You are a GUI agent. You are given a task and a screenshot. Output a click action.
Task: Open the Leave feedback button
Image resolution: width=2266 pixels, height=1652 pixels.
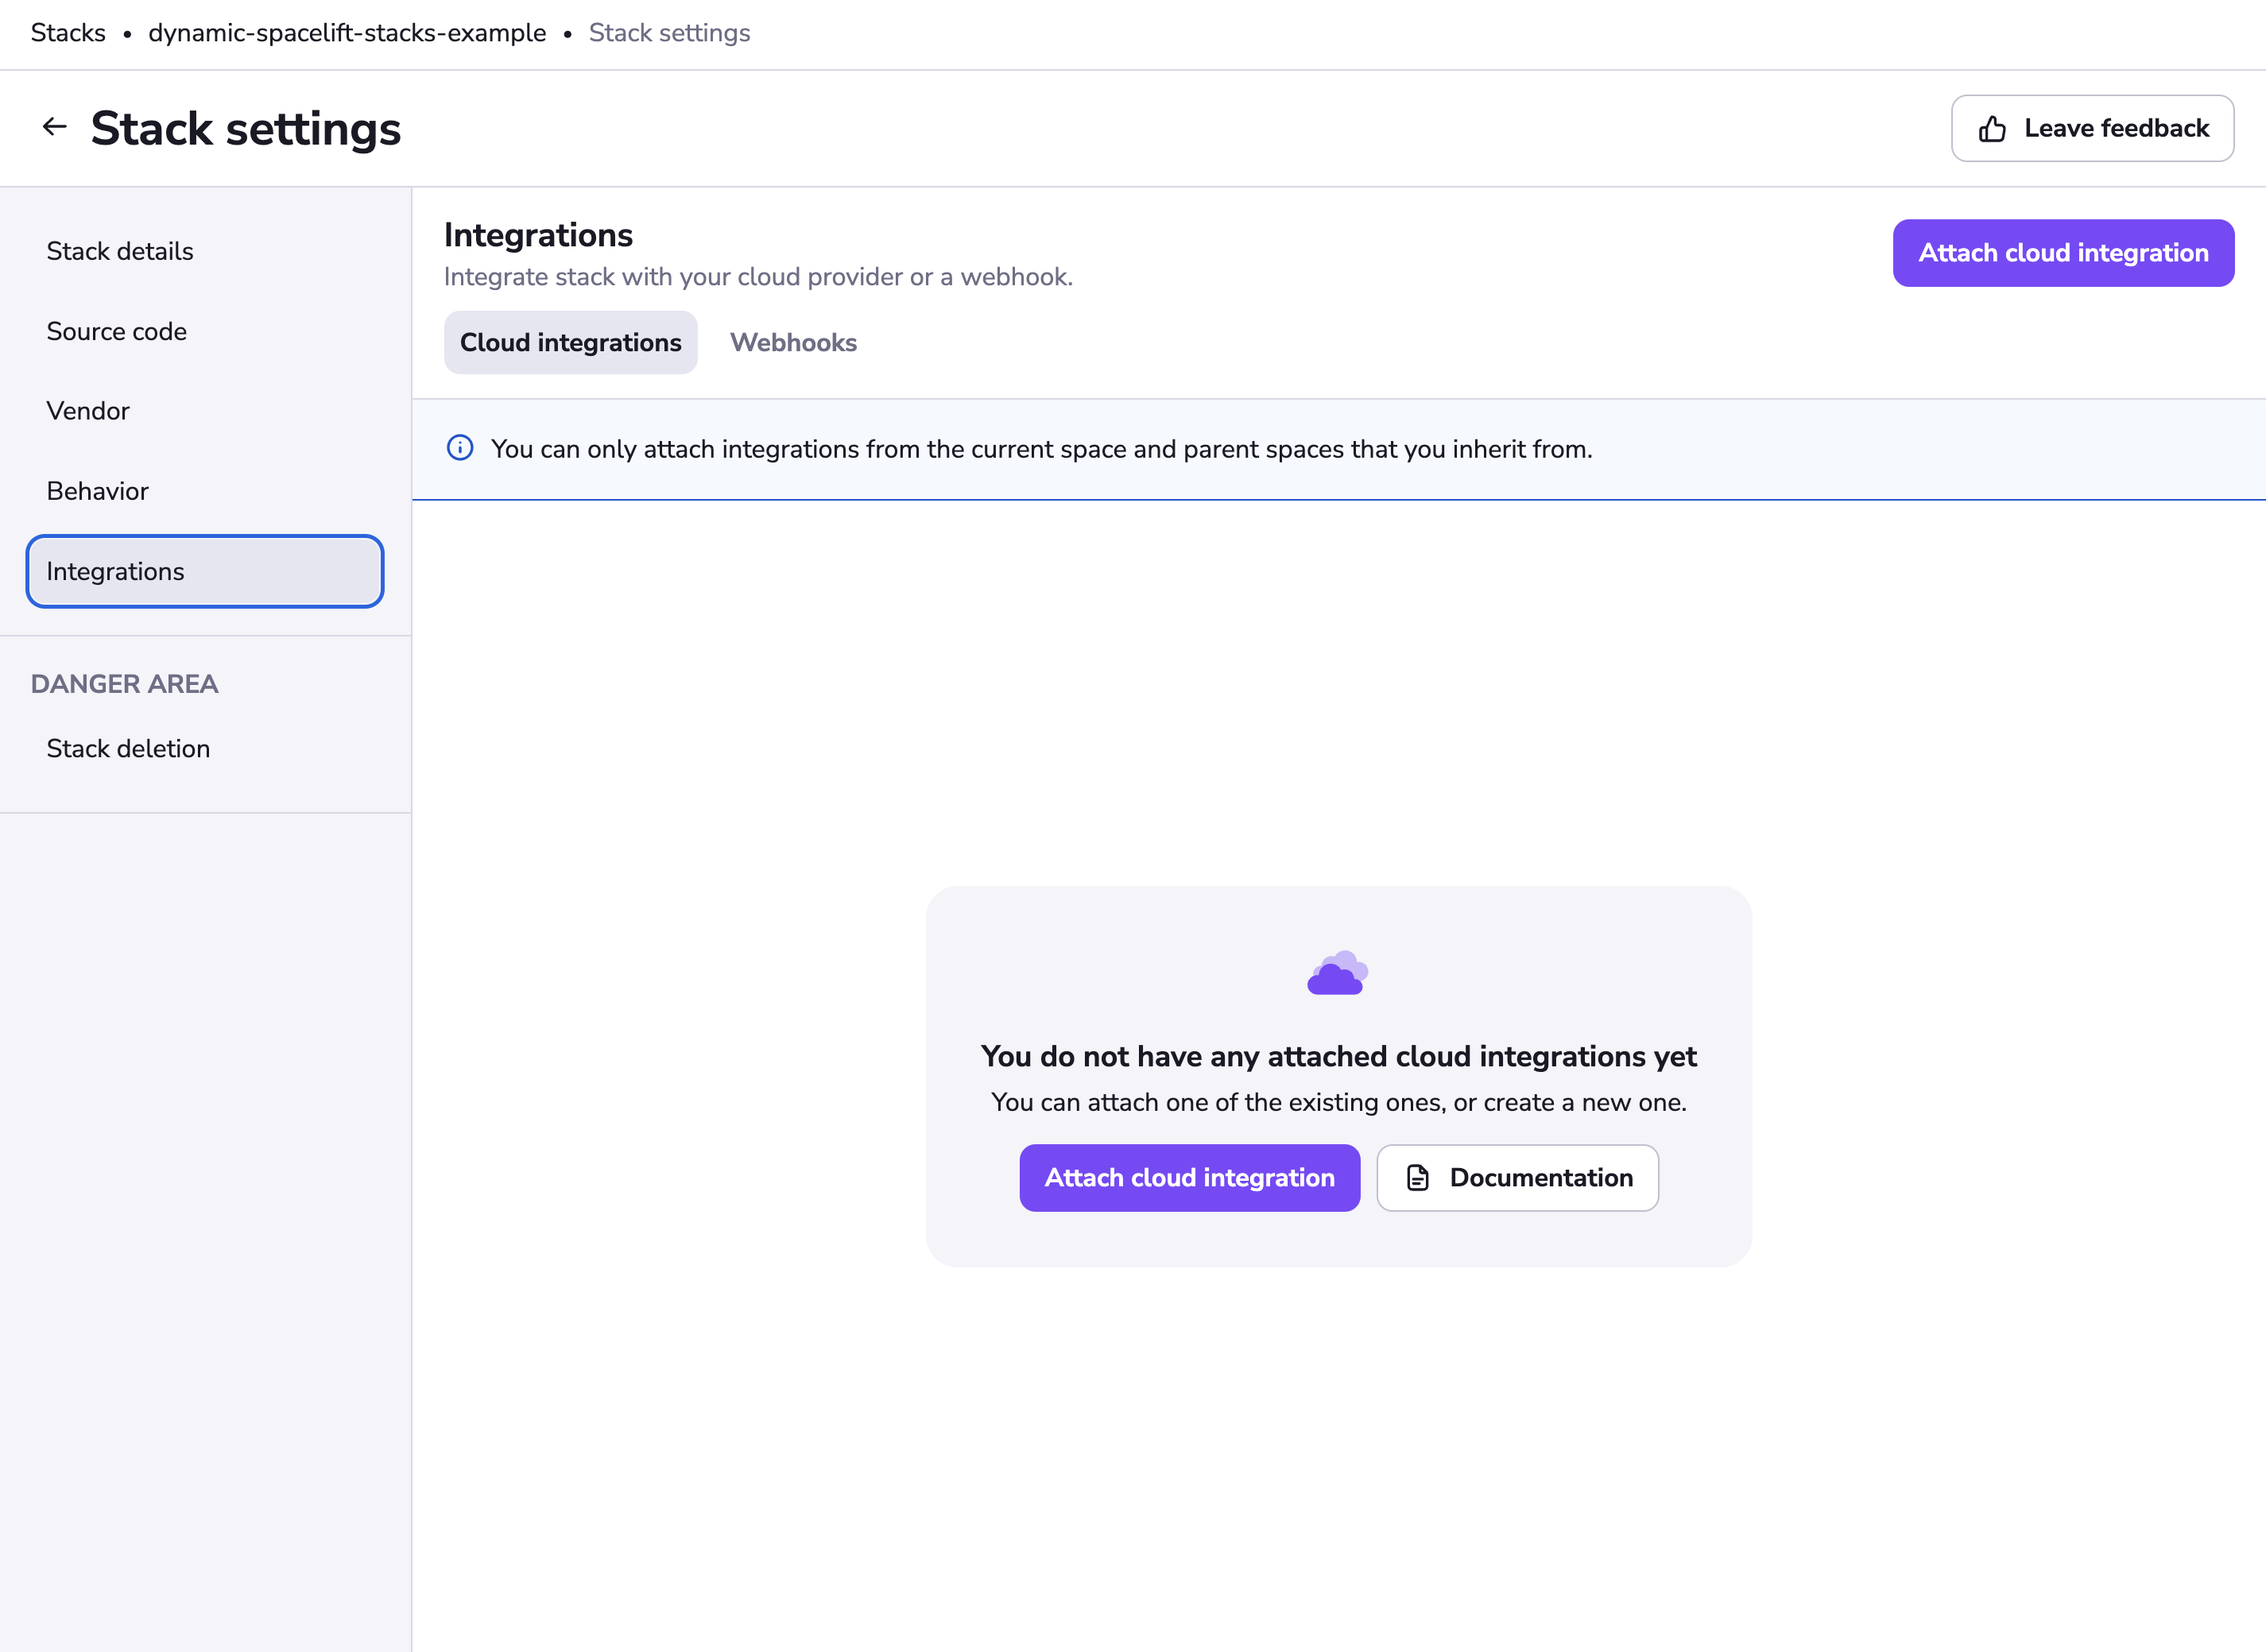click(2092, 129)
